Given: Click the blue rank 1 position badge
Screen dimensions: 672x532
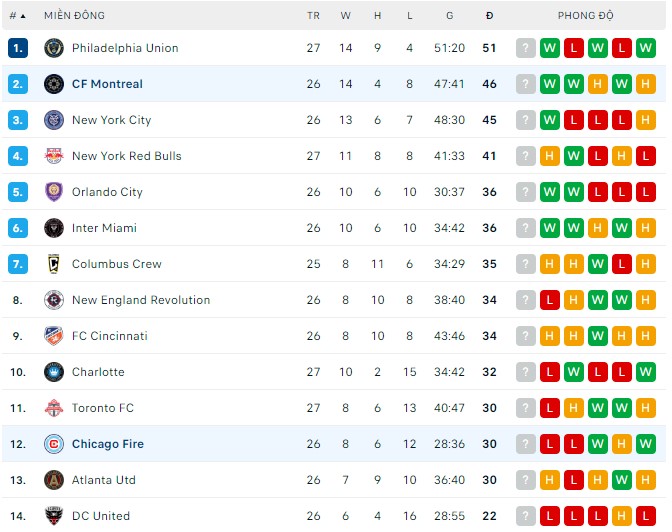Looking at the screenshot, I should tap(18, 48).
